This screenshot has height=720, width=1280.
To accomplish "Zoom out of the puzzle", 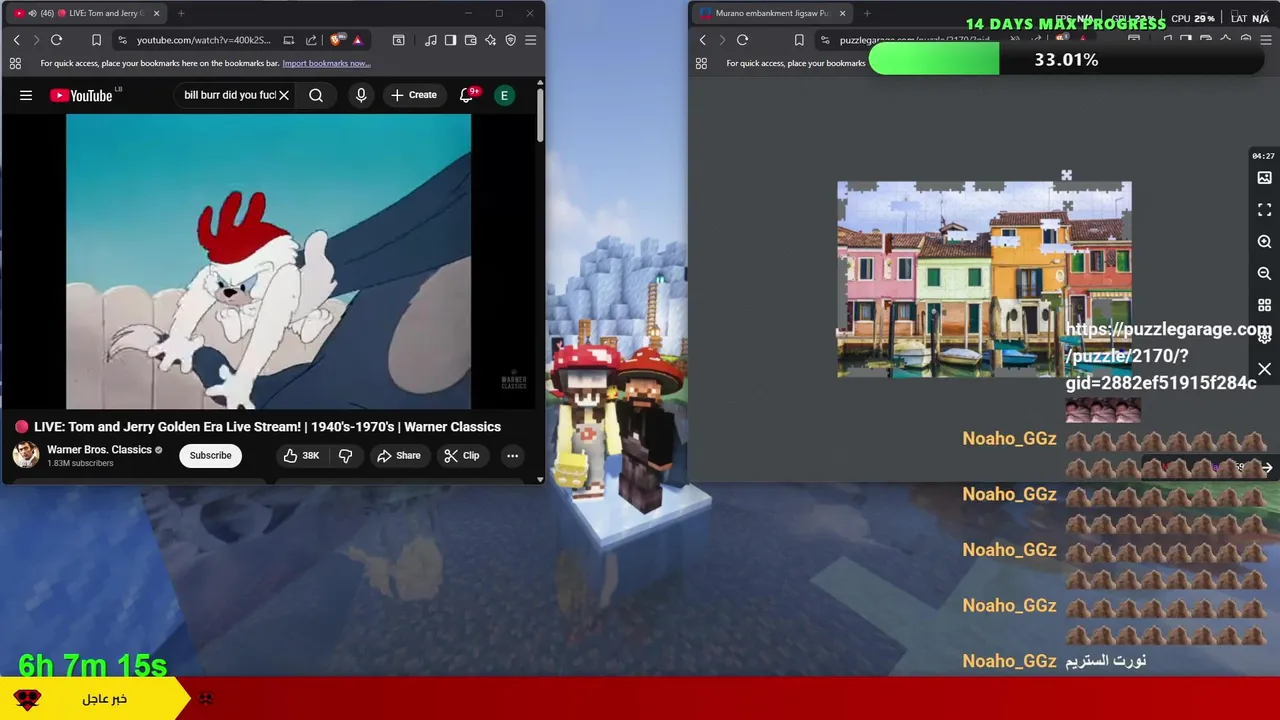I will (x=1264, y=273).
